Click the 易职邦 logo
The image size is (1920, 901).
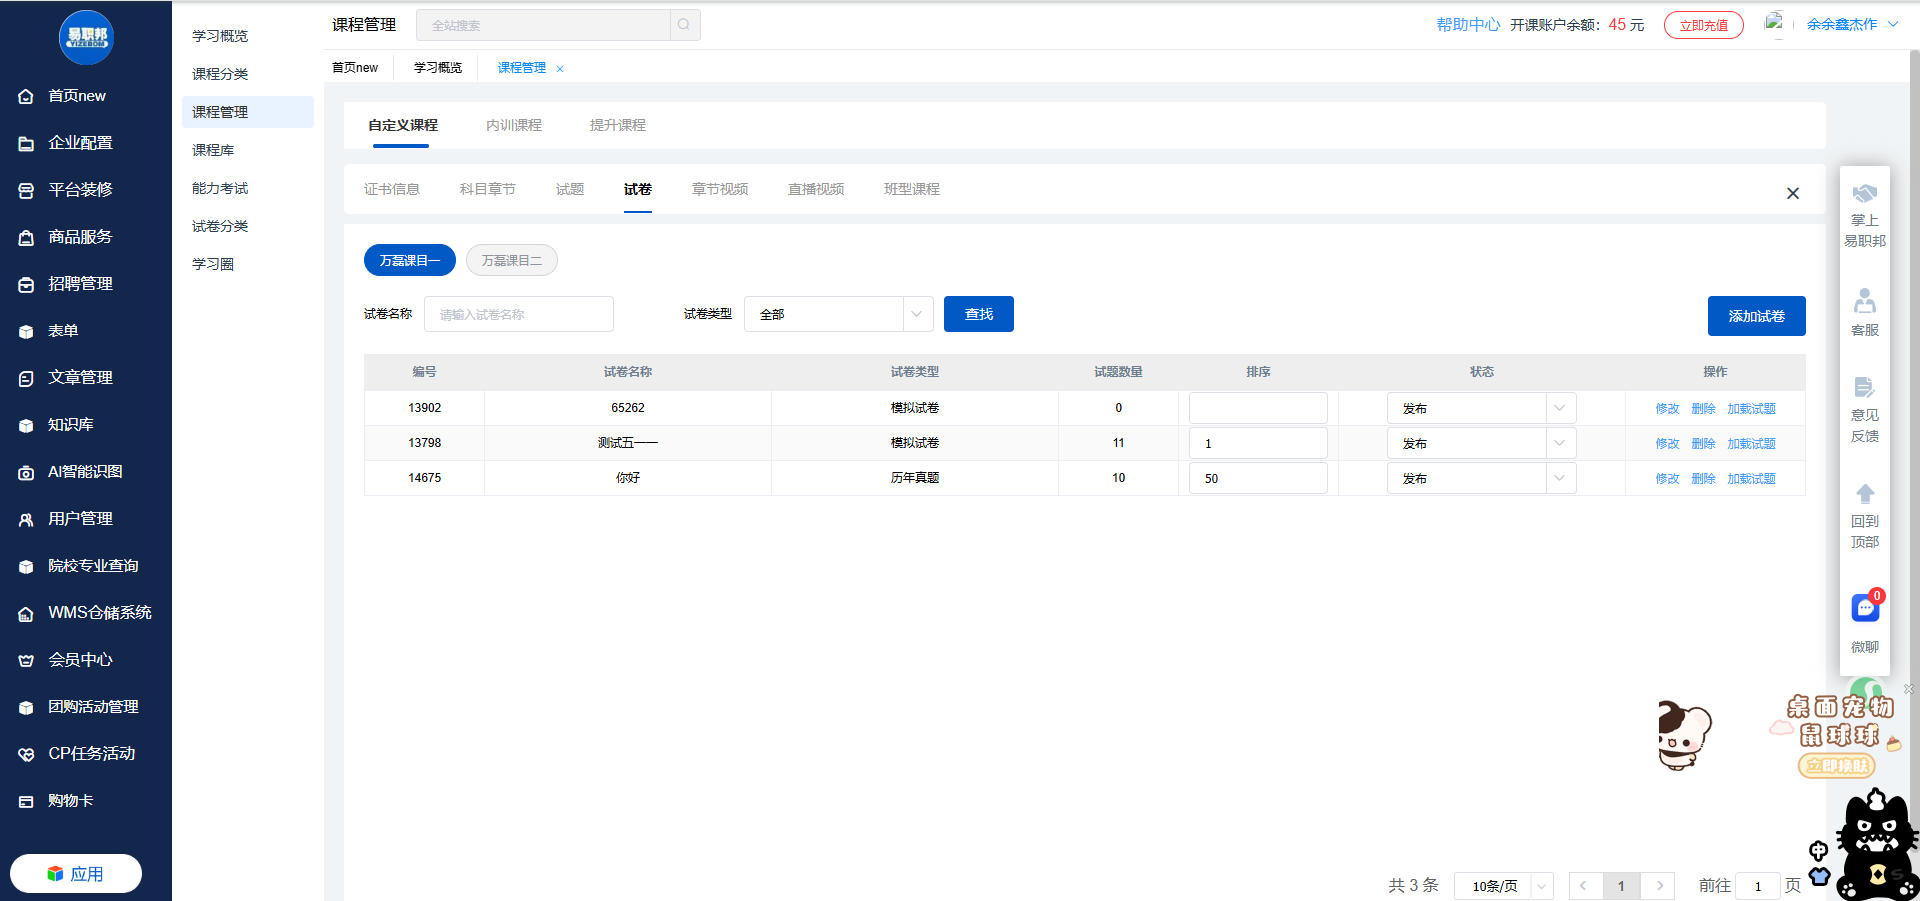87,37
